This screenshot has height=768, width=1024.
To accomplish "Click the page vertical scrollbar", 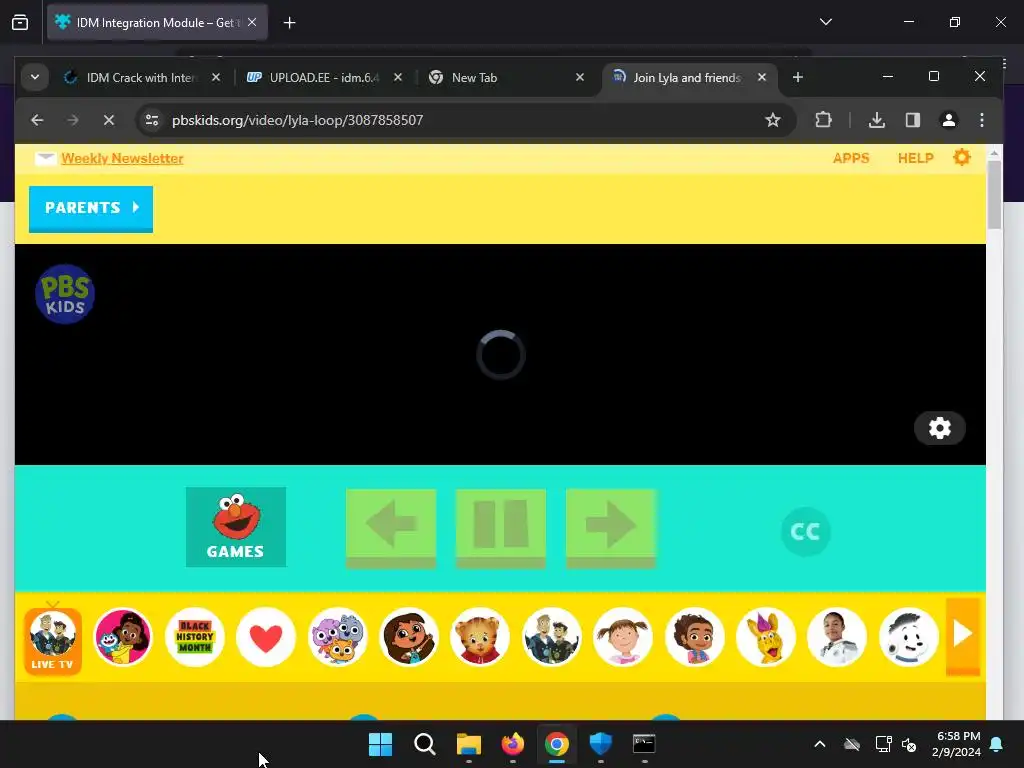I will point(994,195).
